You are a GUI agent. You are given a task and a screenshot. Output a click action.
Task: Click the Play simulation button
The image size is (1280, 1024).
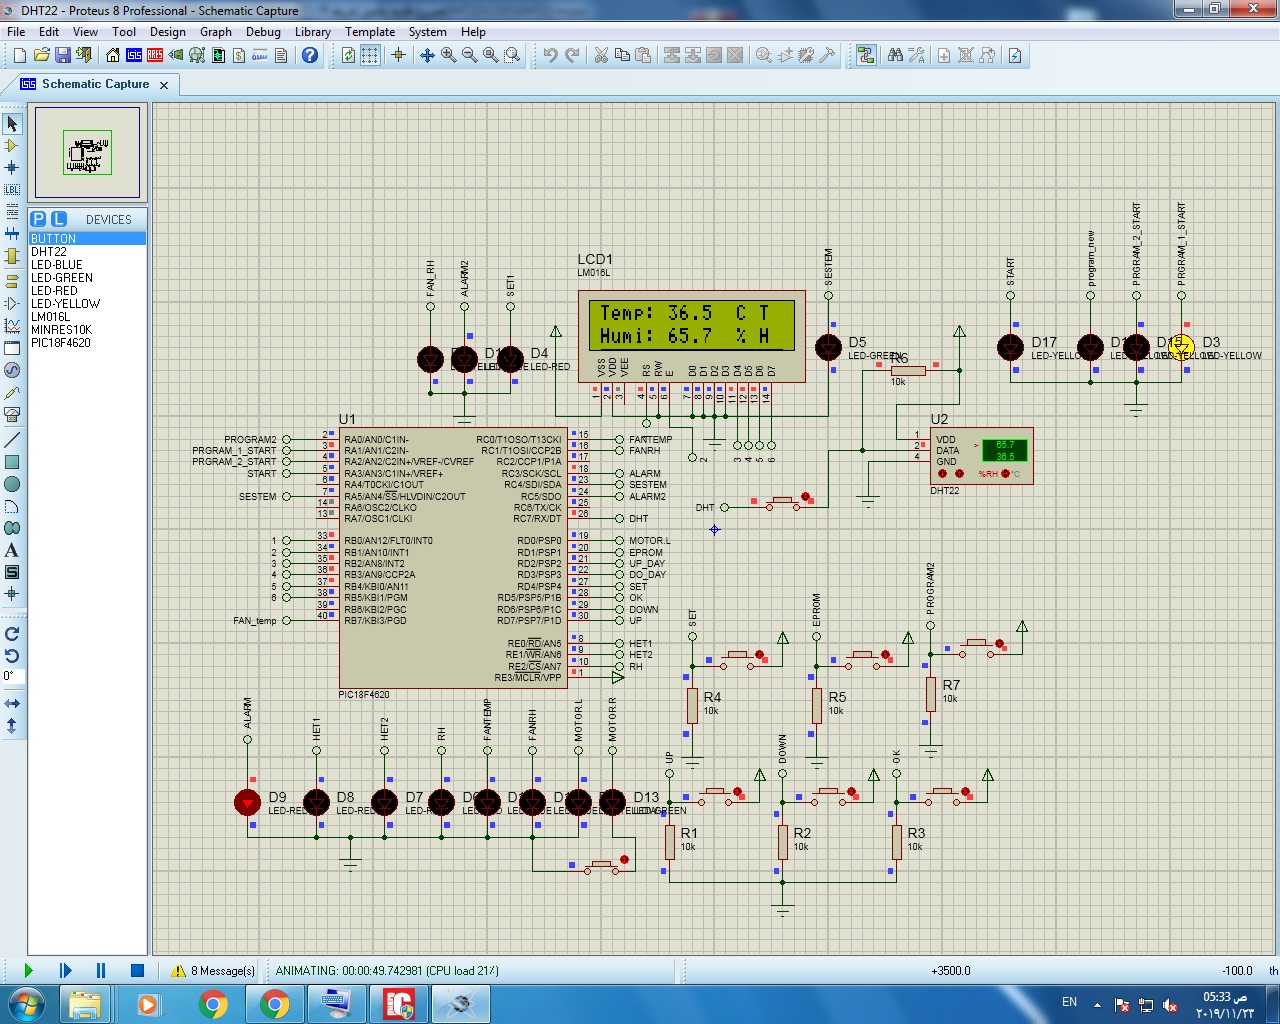tap(28, 970)
